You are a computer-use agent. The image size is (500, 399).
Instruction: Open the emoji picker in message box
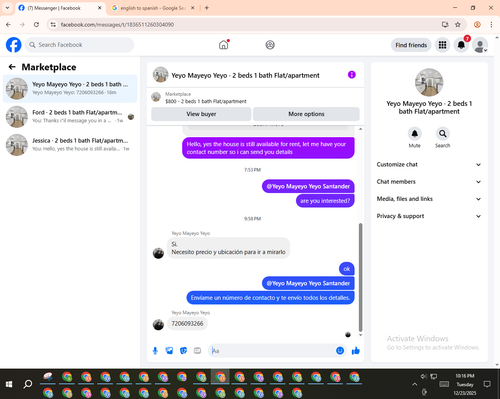tap(340, 351)
